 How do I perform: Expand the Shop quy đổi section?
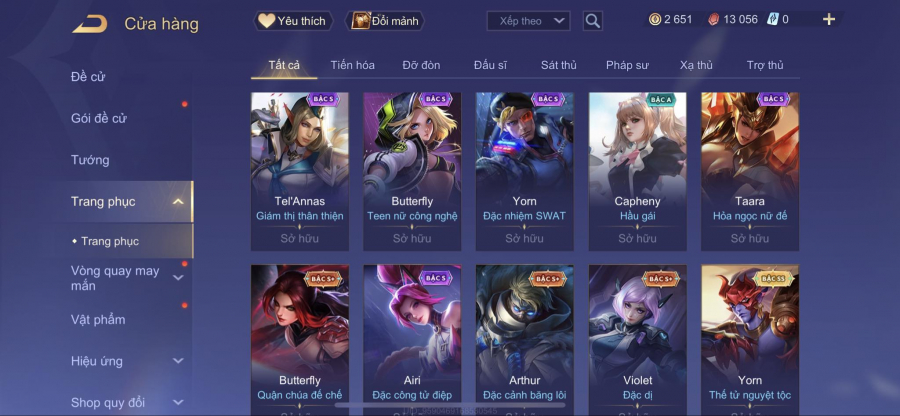click(178, 402)
